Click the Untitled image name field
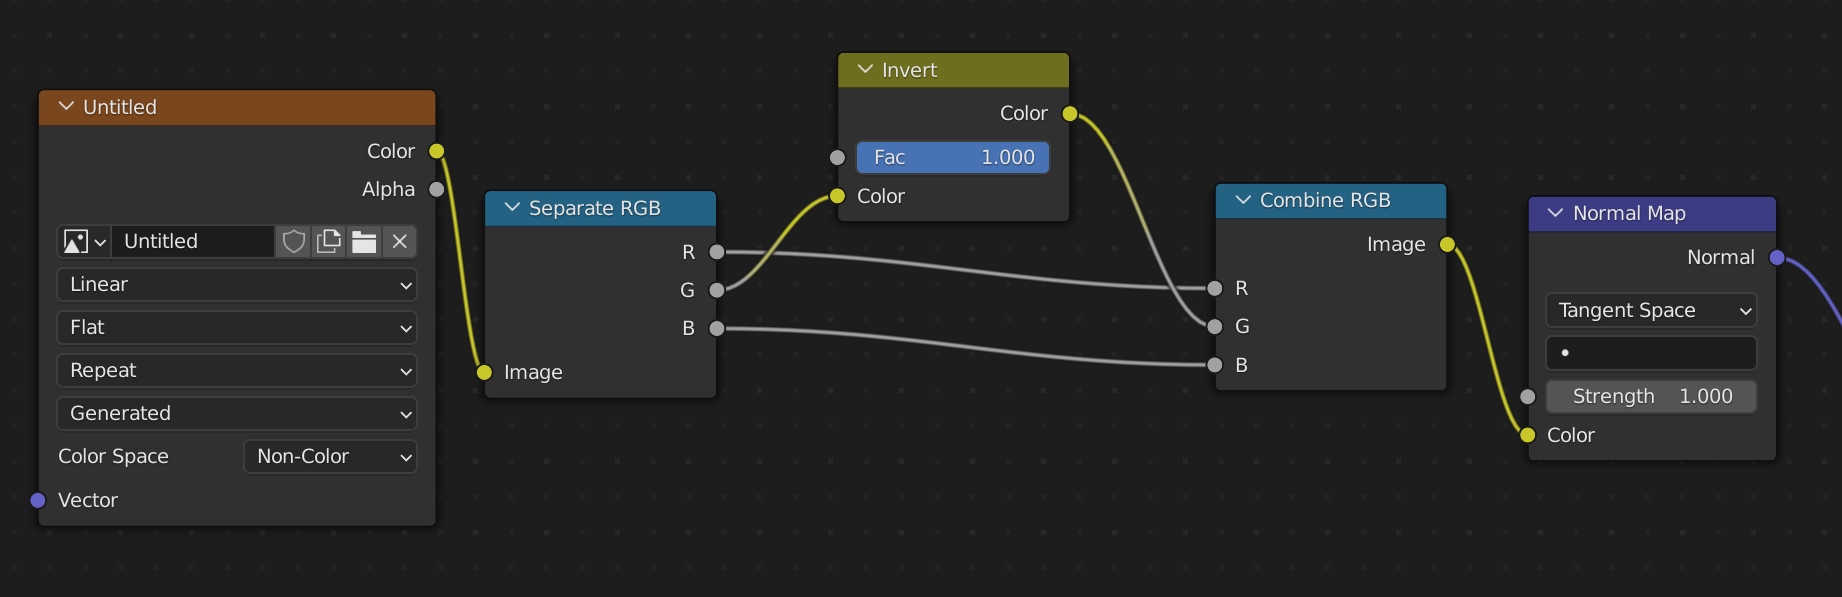Screen dimensions: 1842x597 pos(192,242)
